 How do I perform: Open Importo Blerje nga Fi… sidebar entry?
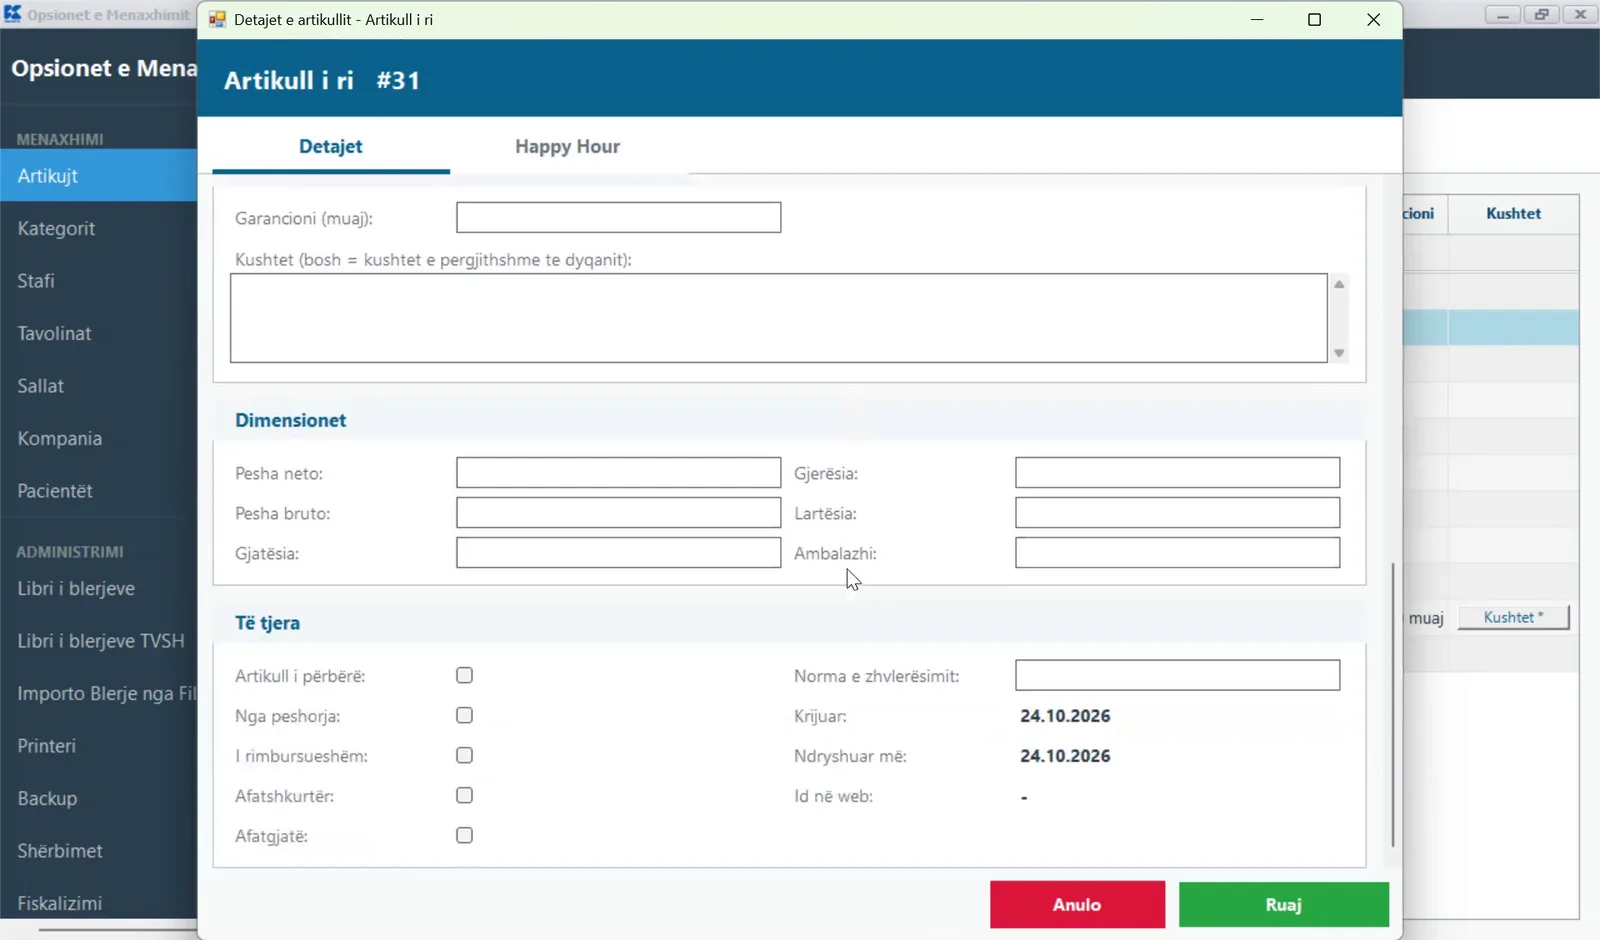99,693
